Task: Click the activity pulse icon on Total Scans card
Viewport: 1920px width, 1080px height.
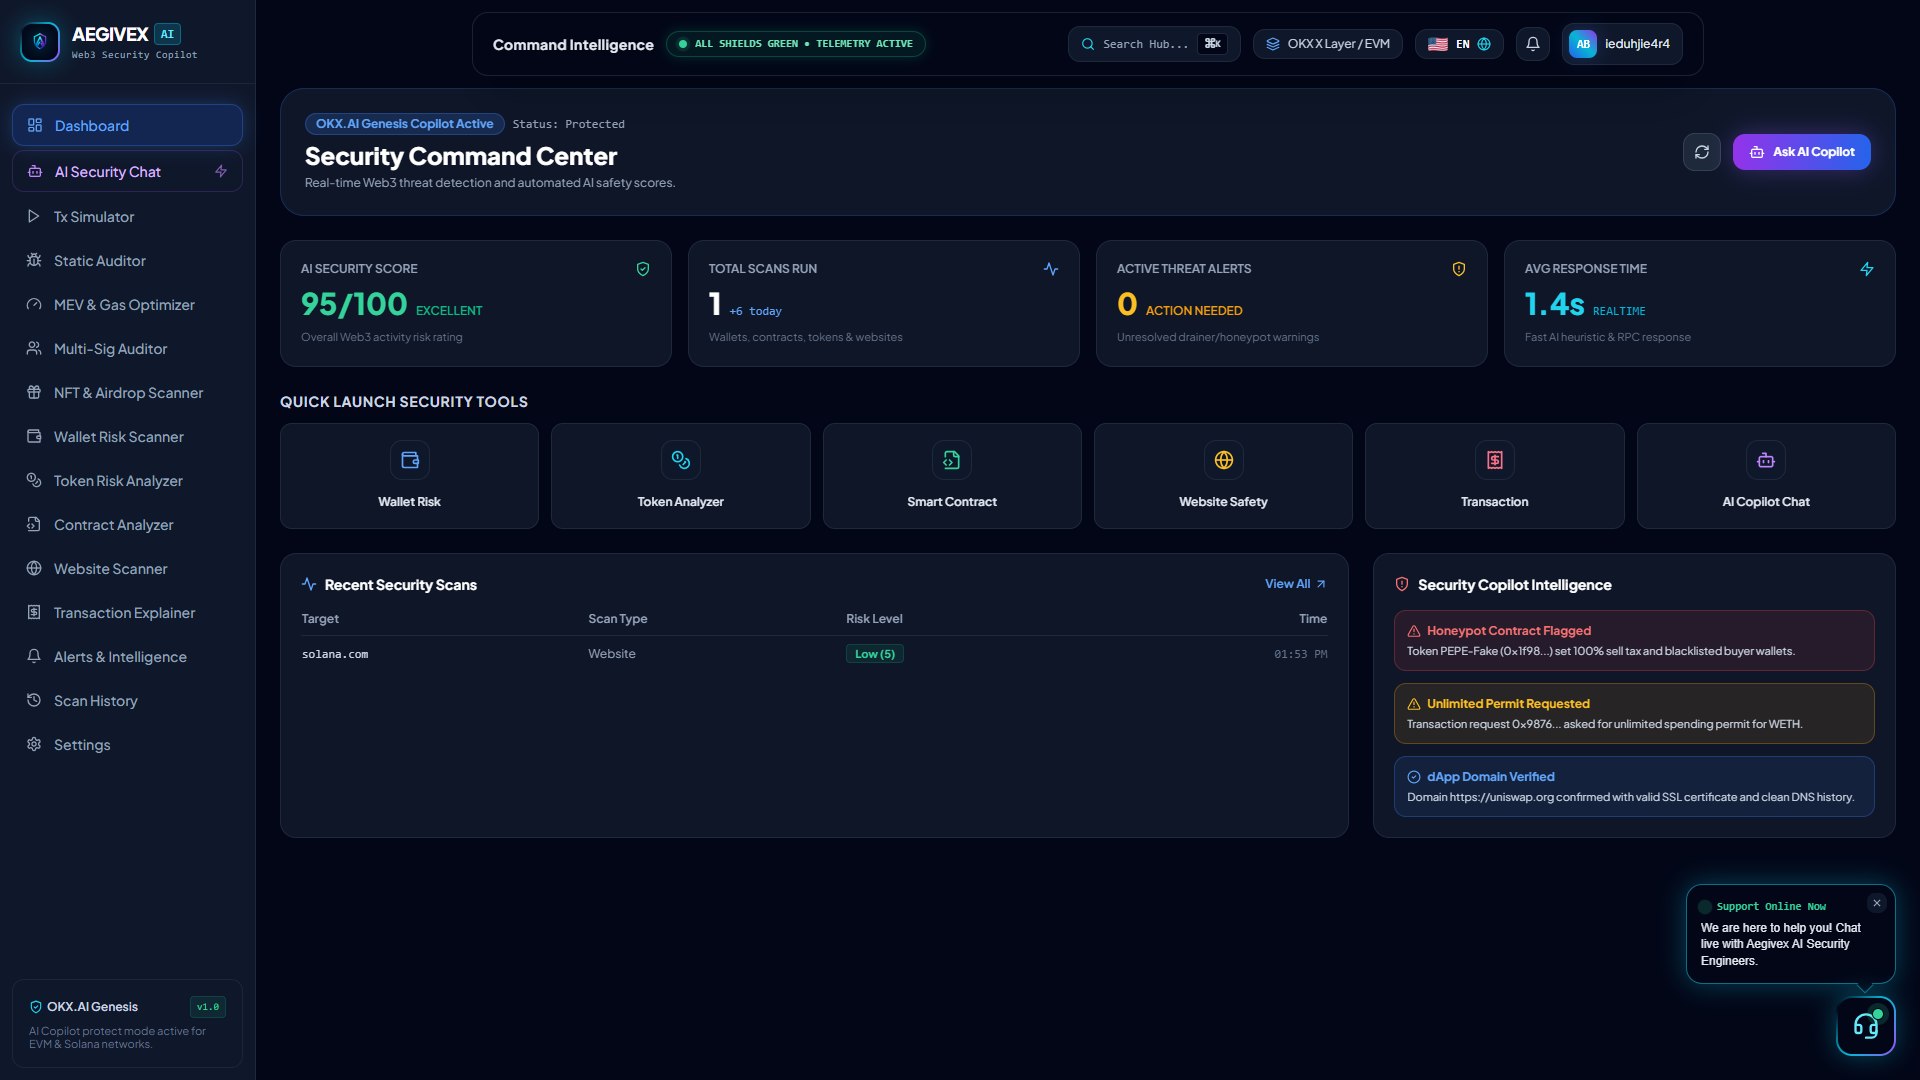Action: click(x=1051, y=269)
